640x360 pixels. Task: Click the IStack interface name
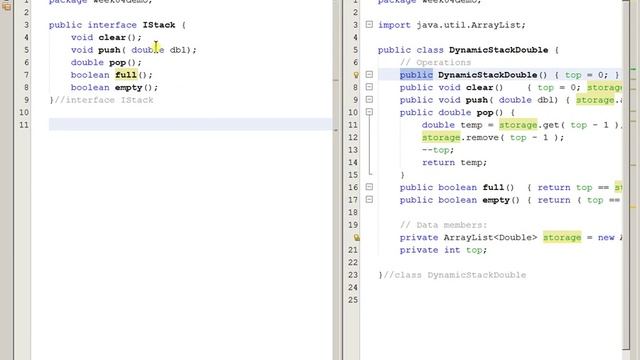click(x=159, y=25)
